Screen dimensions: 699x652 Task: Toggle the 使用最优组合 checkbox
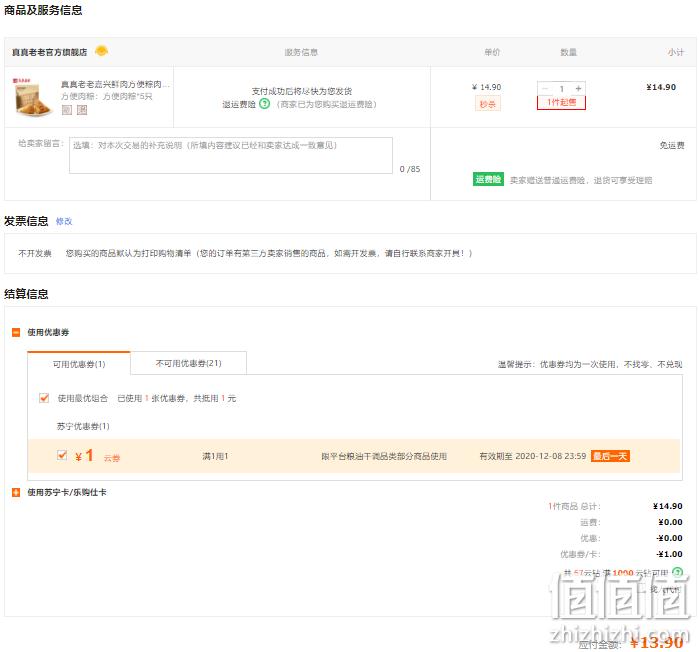[44, 398]
